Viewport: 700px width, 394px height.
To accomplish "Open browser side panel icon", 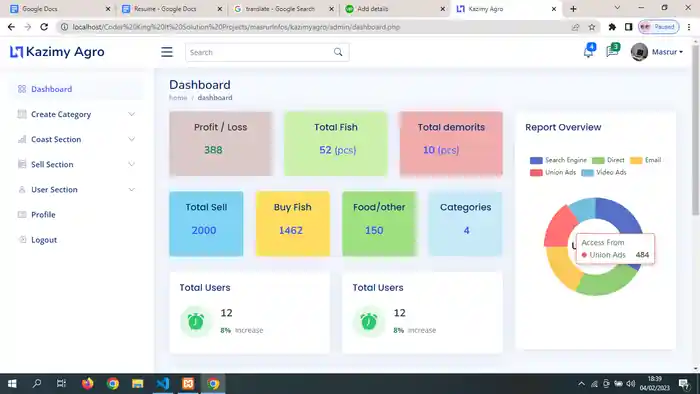I will point(628,27).
